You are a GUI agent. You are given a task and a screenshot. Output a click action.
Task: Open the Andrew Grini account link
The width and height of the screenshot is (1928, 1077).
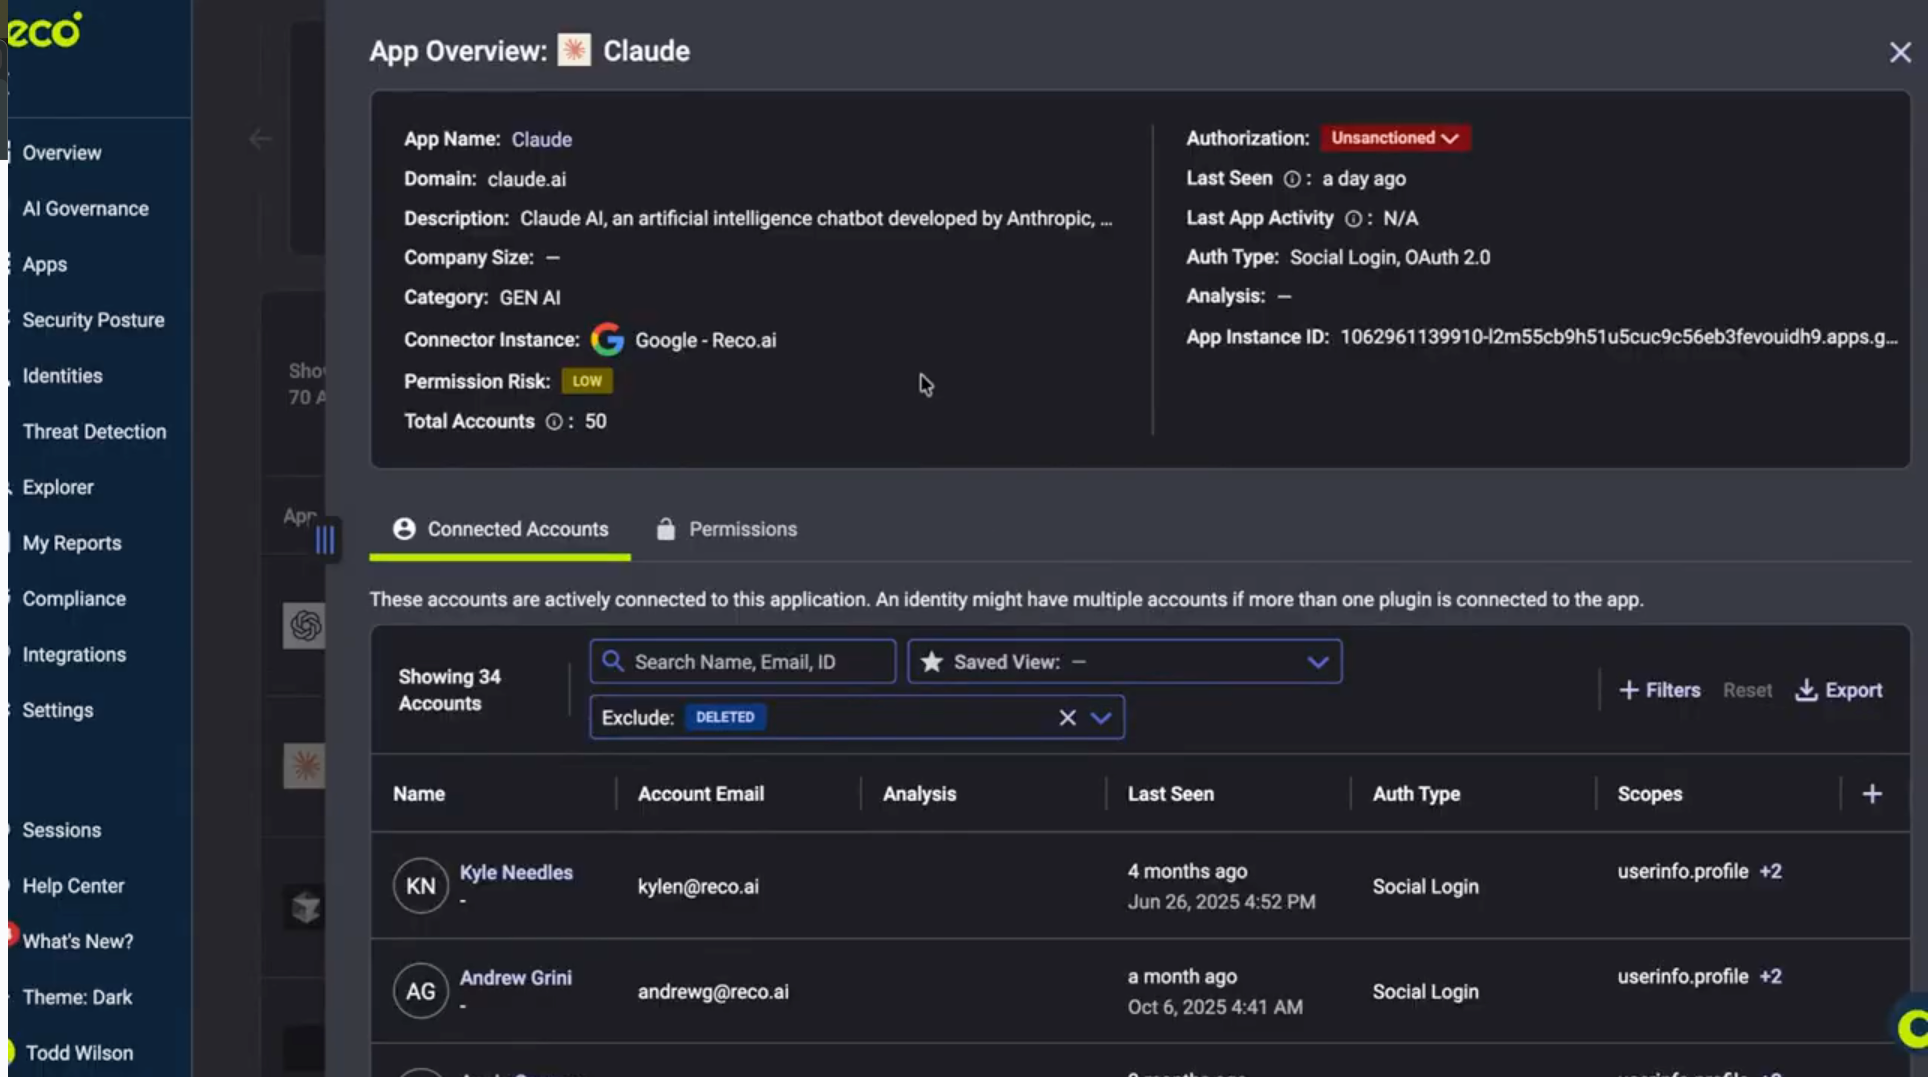click(516, 978)
